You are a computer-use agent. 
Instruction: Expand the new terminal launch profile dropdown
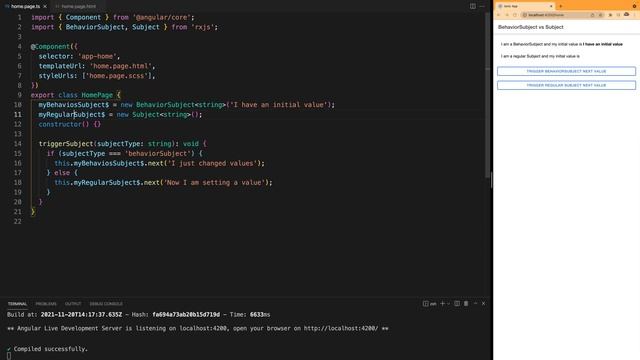click(x=449, y=304)
